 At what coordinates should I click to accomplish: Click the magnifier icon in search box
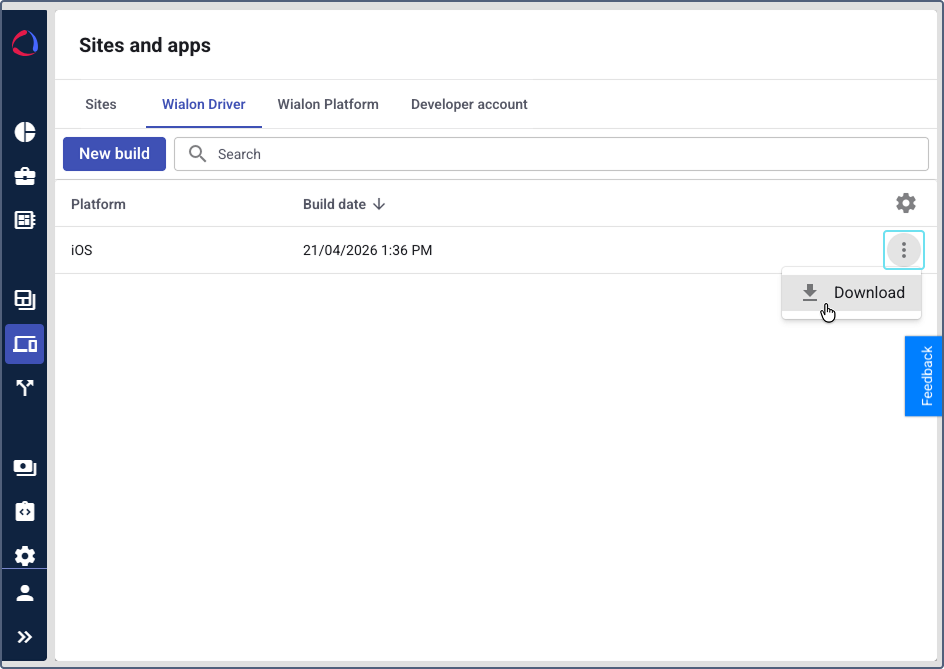click(x=197, y=154)
